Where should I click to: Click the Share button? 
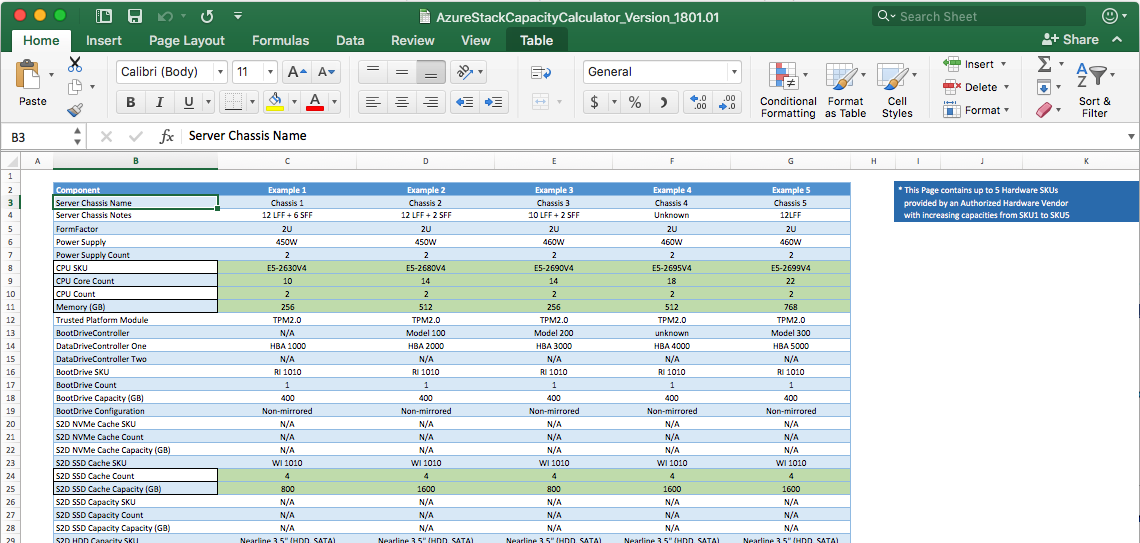tap(1071, 39)
